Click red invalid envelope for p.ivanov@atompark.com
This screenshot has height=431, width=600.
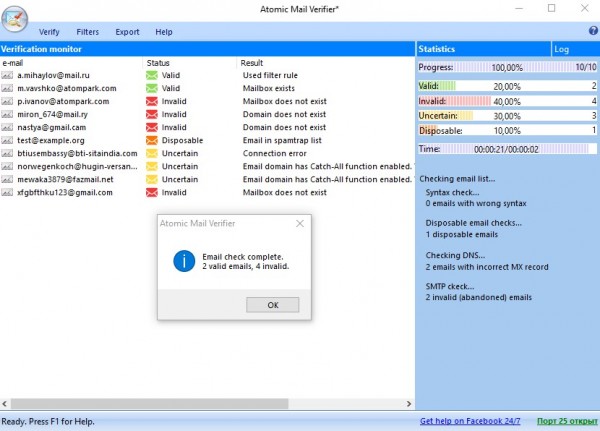pos(152,101)
